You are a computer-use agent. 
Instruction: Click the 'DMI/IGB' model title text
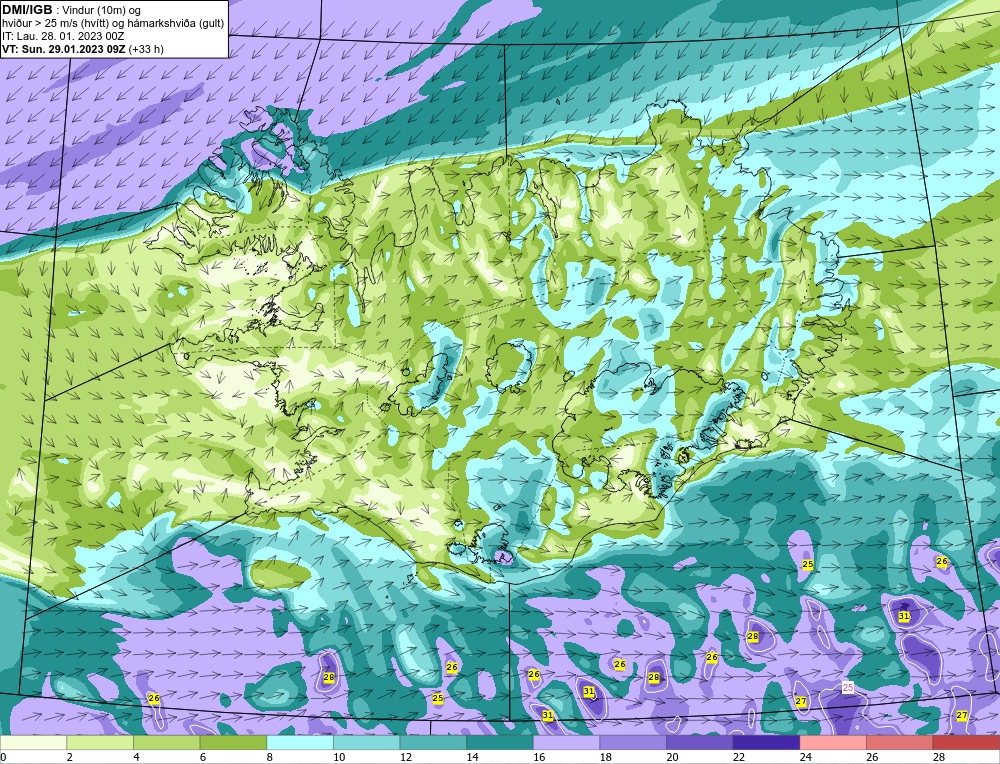click(27, 10)
